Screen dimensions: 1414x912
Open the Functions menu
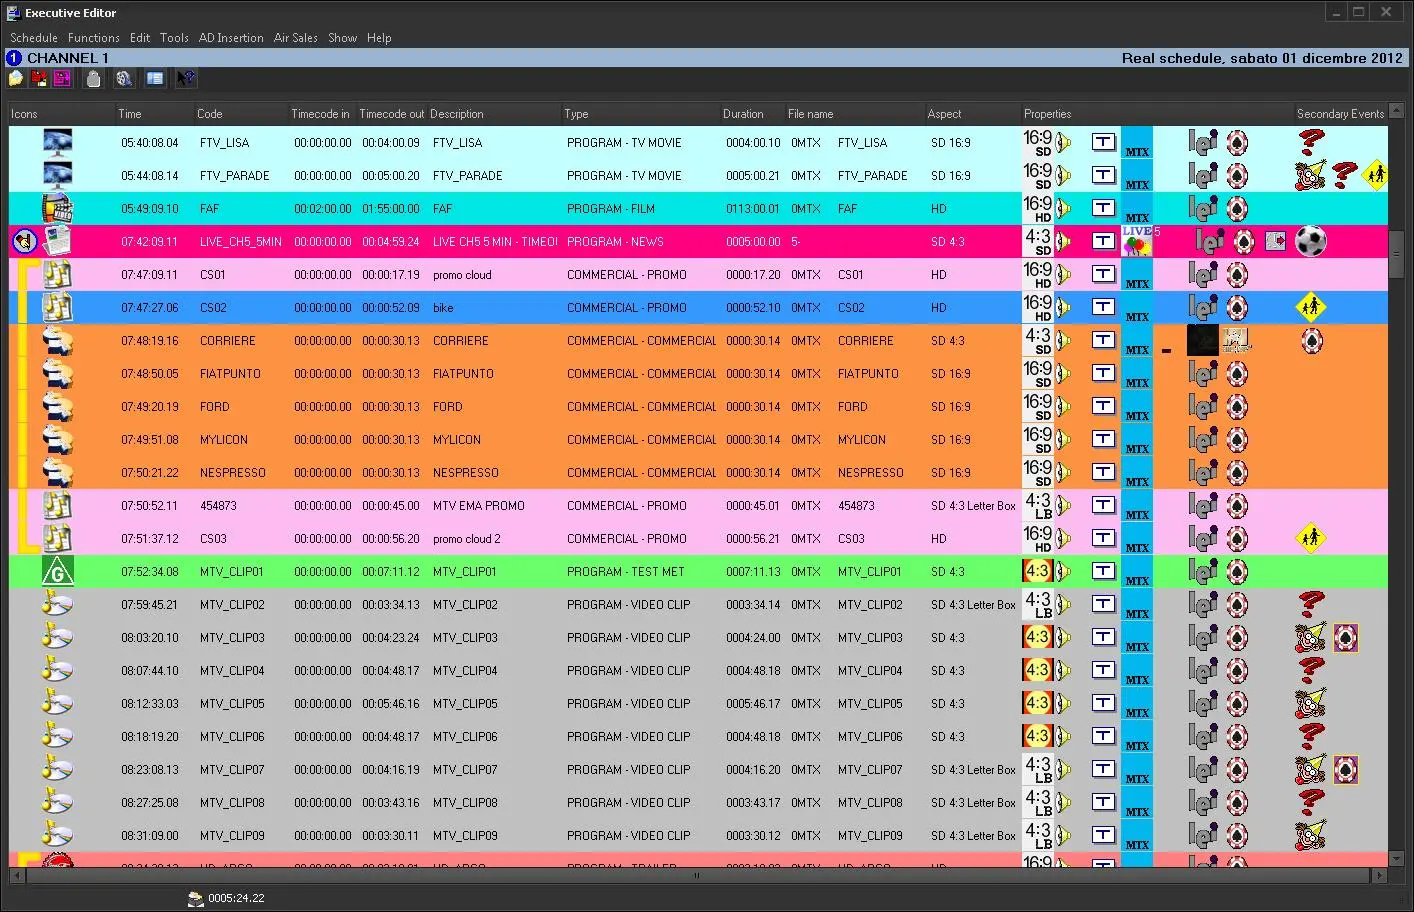[x=94, y=38]
